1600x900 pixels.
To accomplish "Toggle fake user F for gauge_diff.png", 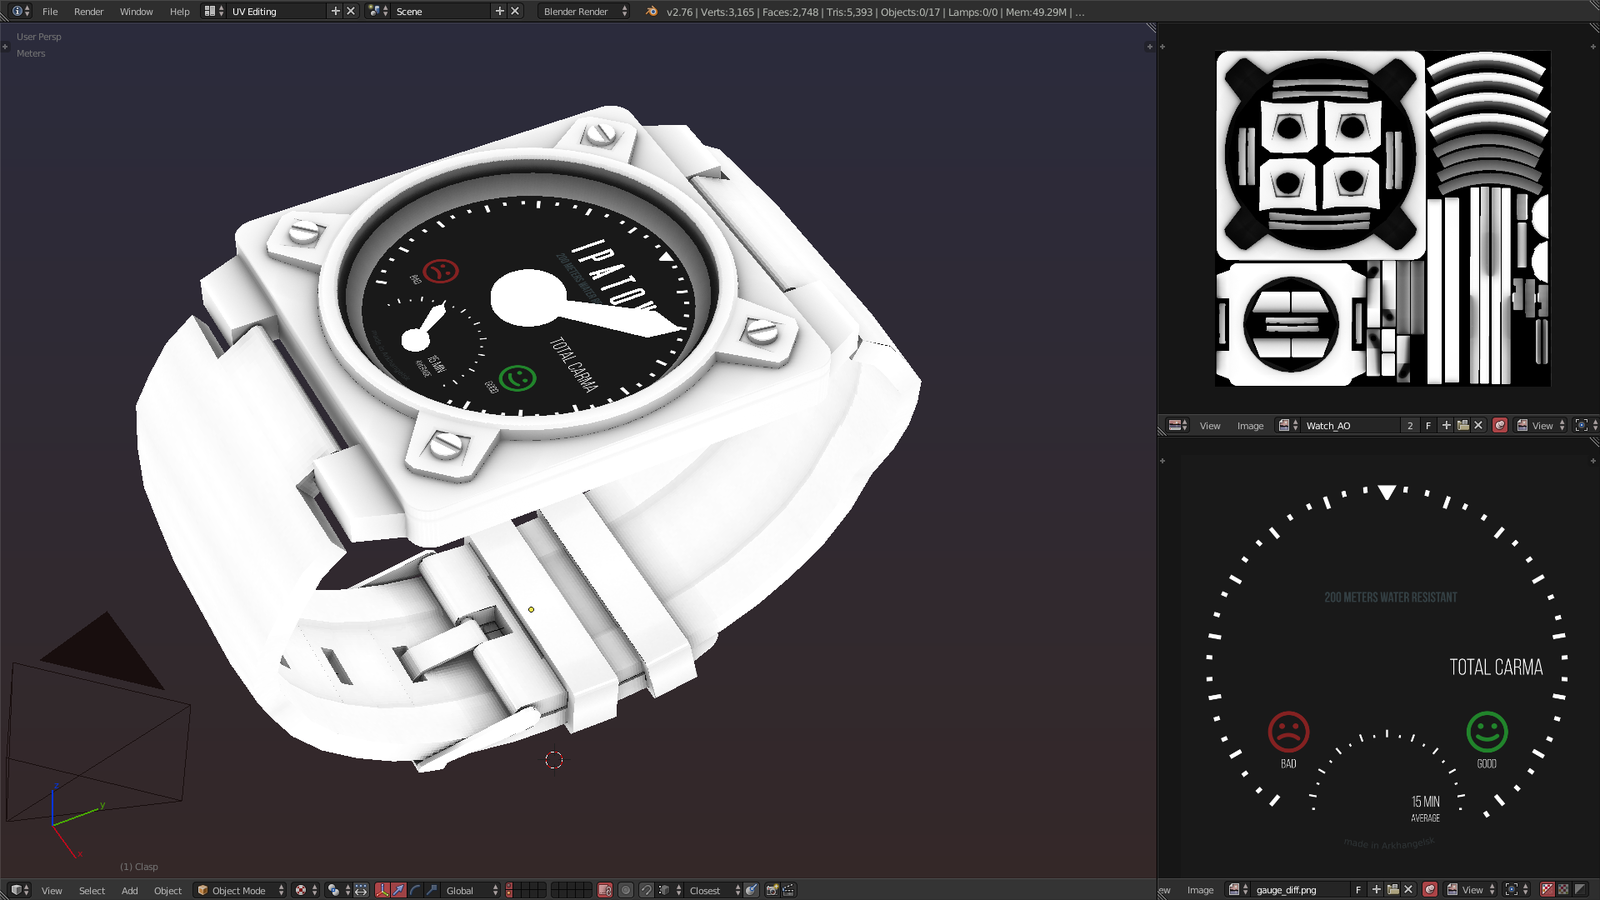I will point(1358,890).
